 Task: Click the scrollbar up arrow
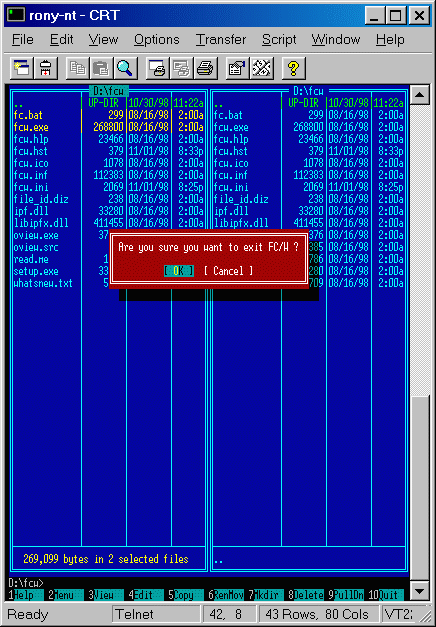pos(419,95)
